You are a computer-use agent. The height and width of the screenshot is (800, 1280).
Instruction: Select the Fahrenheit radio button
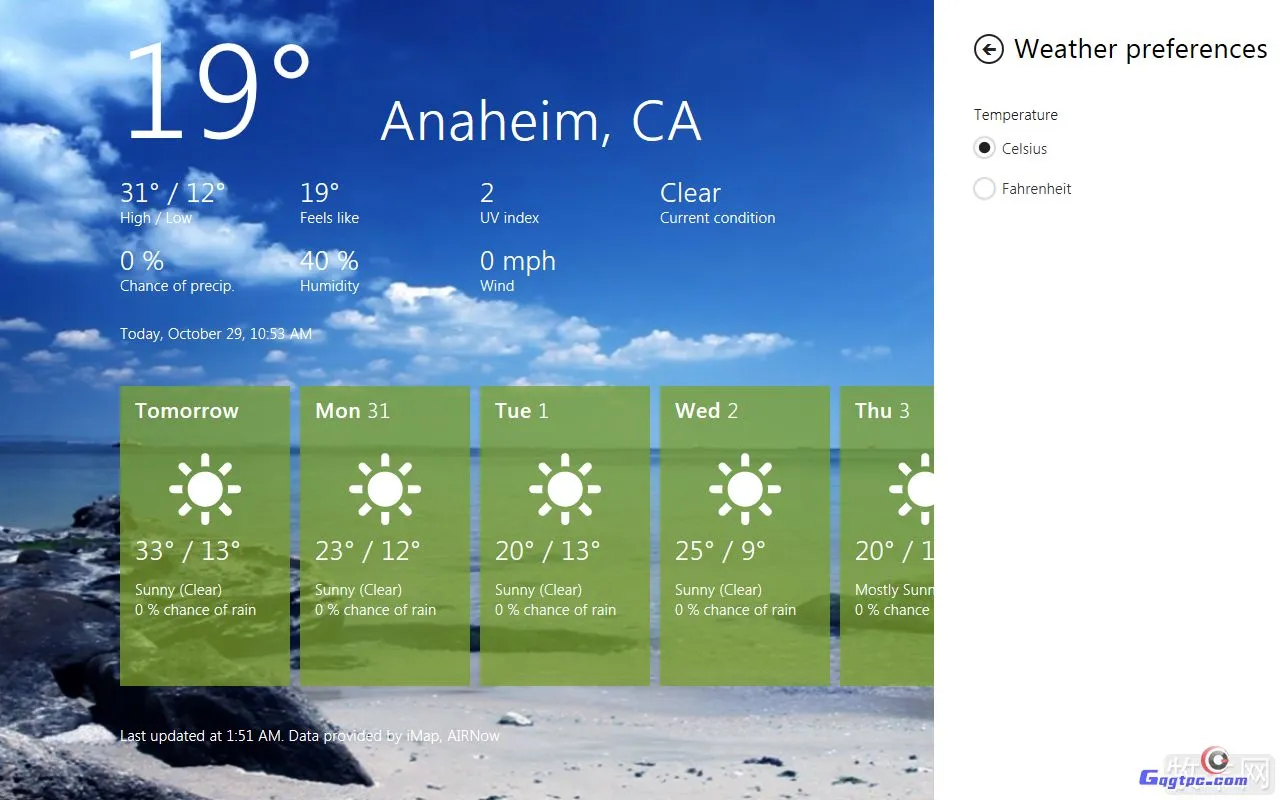(x=985, y=188)
